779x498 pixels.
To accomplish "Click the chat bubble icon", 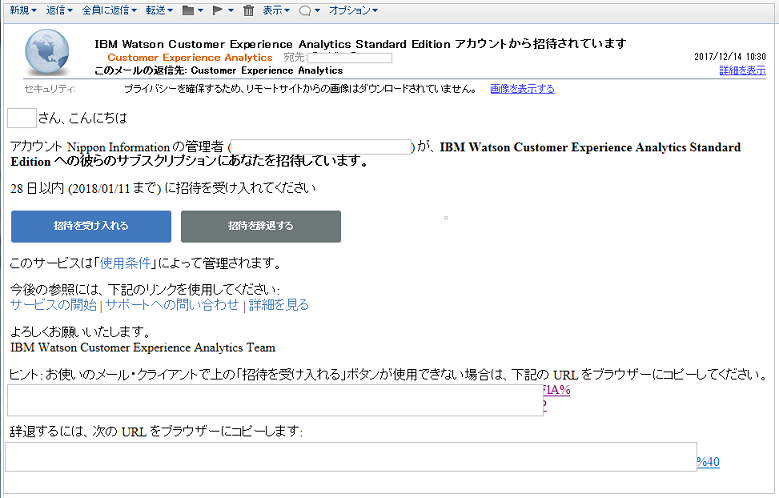I will (305, 10).
